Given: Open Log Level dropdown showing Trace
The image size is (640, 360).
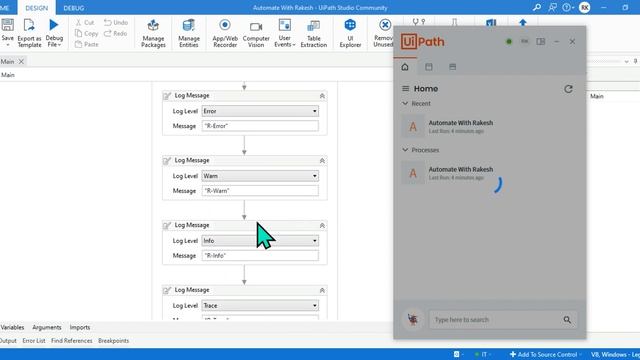Looking at the screenshot, I should [x=260, y=305].
